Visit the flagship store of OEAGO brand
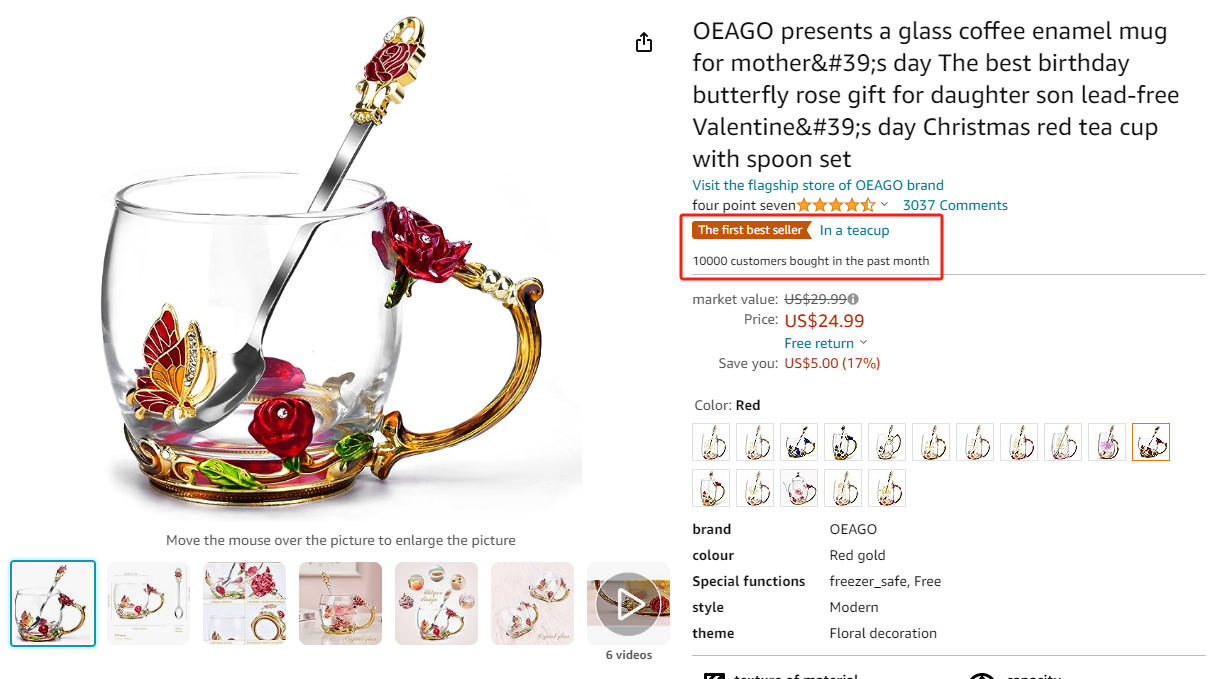 818,185
